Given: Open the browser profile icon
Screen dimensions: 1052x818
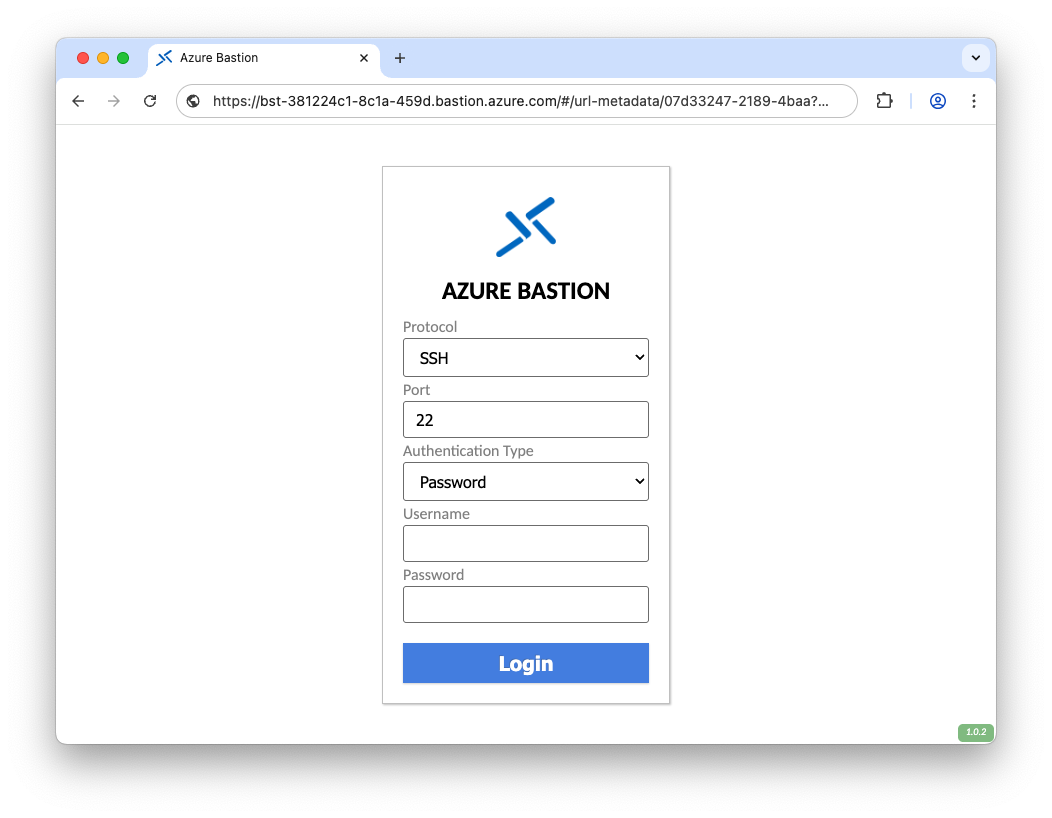Looking at the screenshot, I should (x=937, y=101).
